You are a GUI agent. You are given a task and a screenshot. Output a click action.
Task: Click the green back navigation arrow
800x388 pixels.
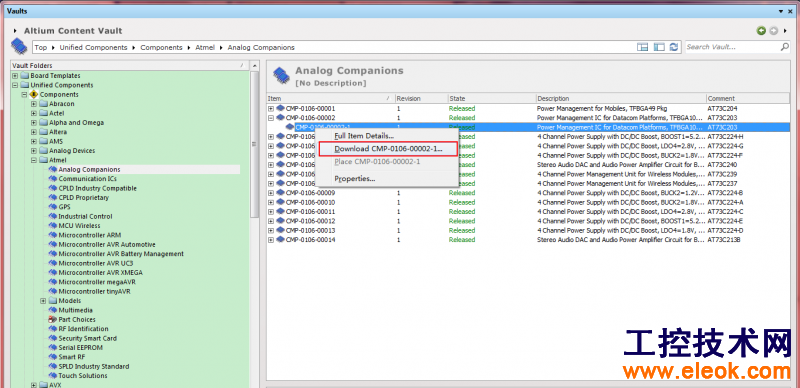[x=761, y=31]
